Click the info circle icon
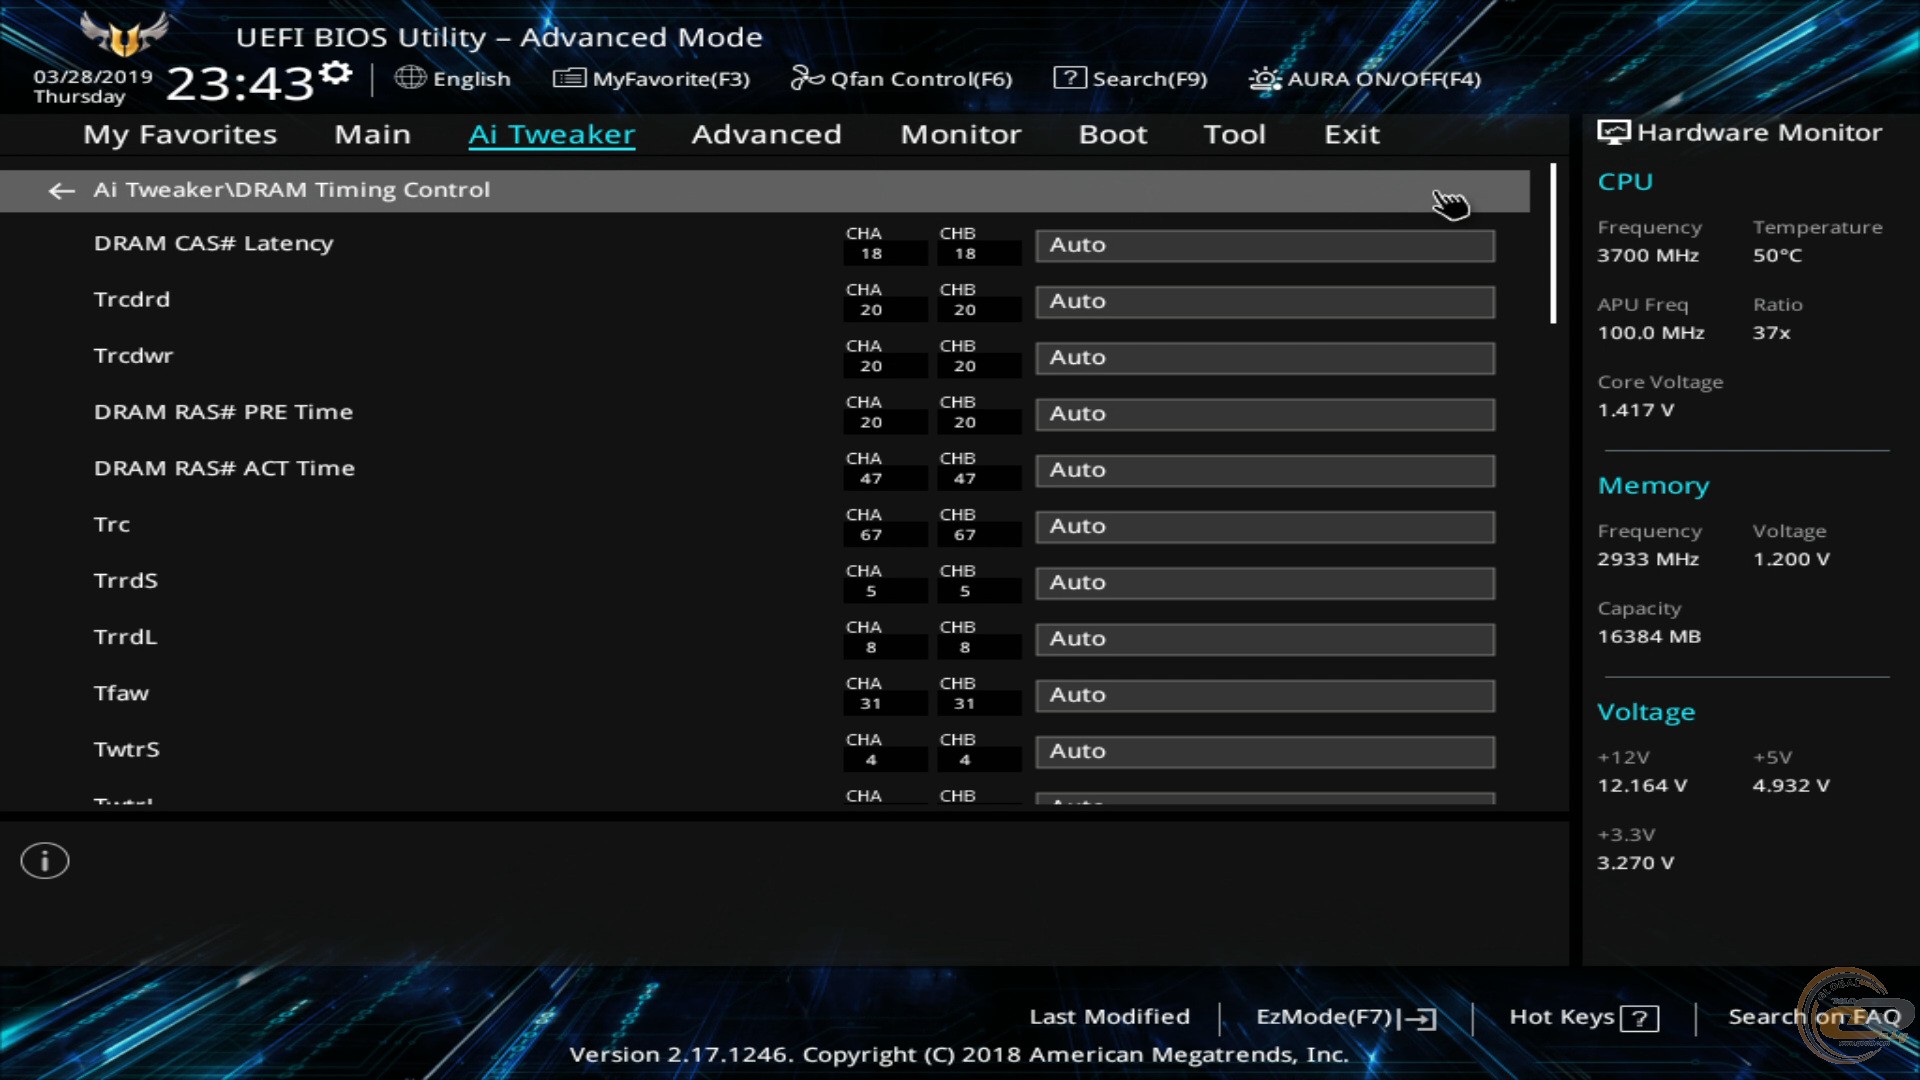Screen dimensions: 1920x1080 (45, 861)
